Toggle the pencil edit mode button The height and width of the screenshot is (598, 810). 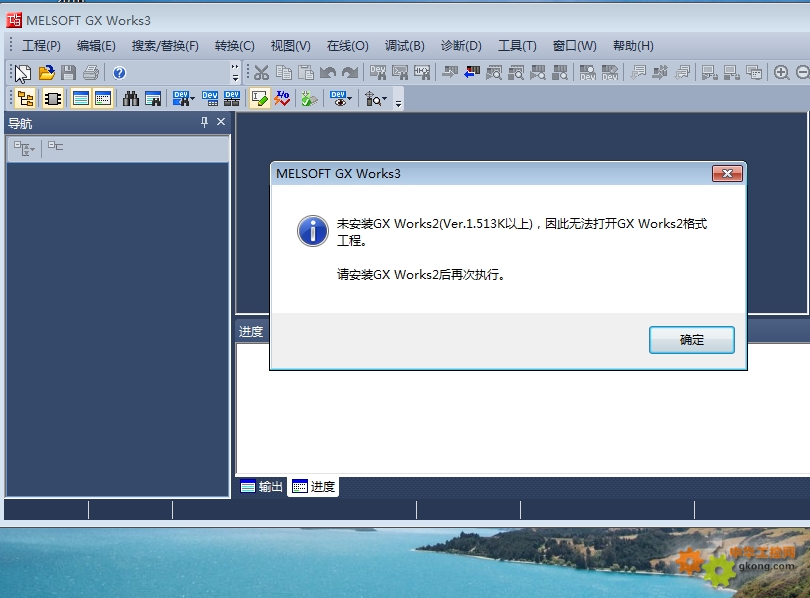click(260, 99)
